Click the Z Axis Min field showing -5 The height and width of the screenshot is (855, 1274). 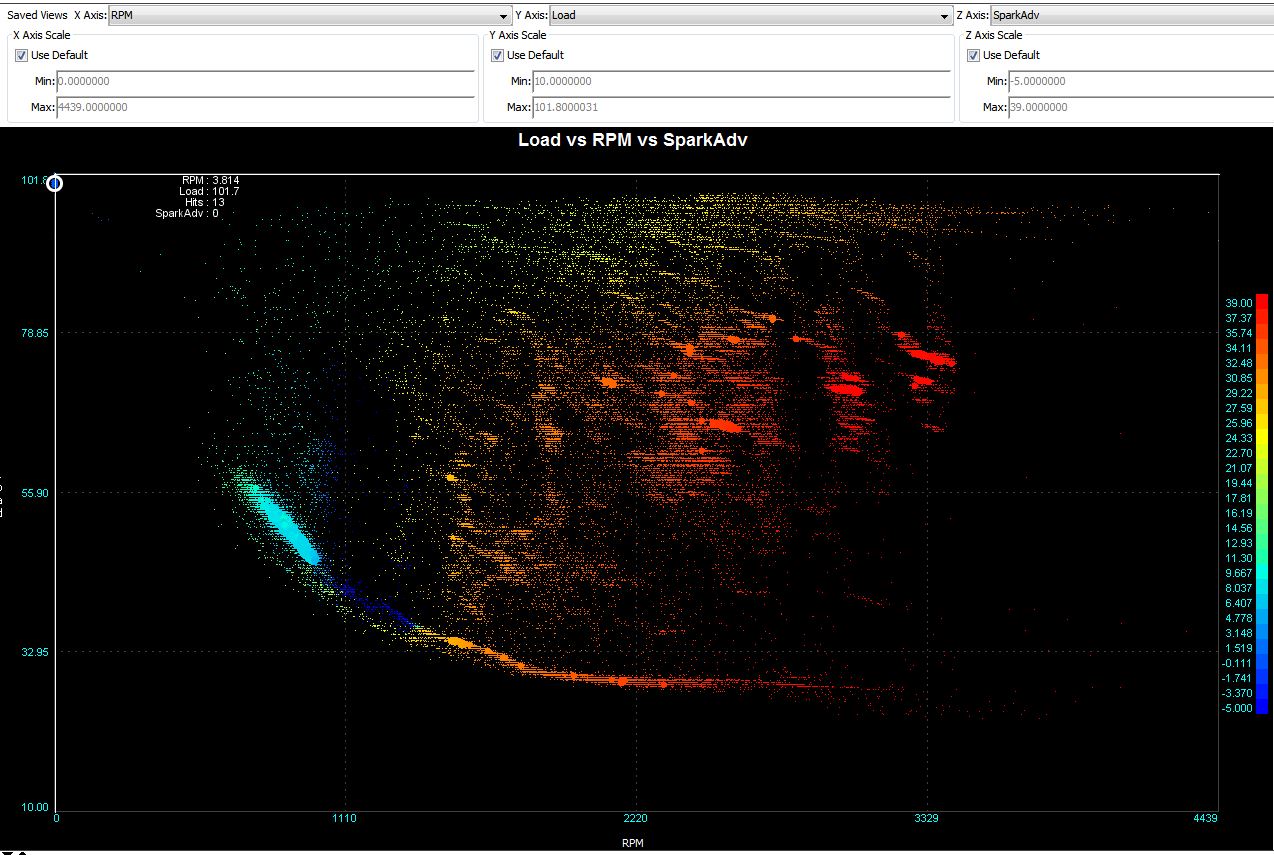1138,82
